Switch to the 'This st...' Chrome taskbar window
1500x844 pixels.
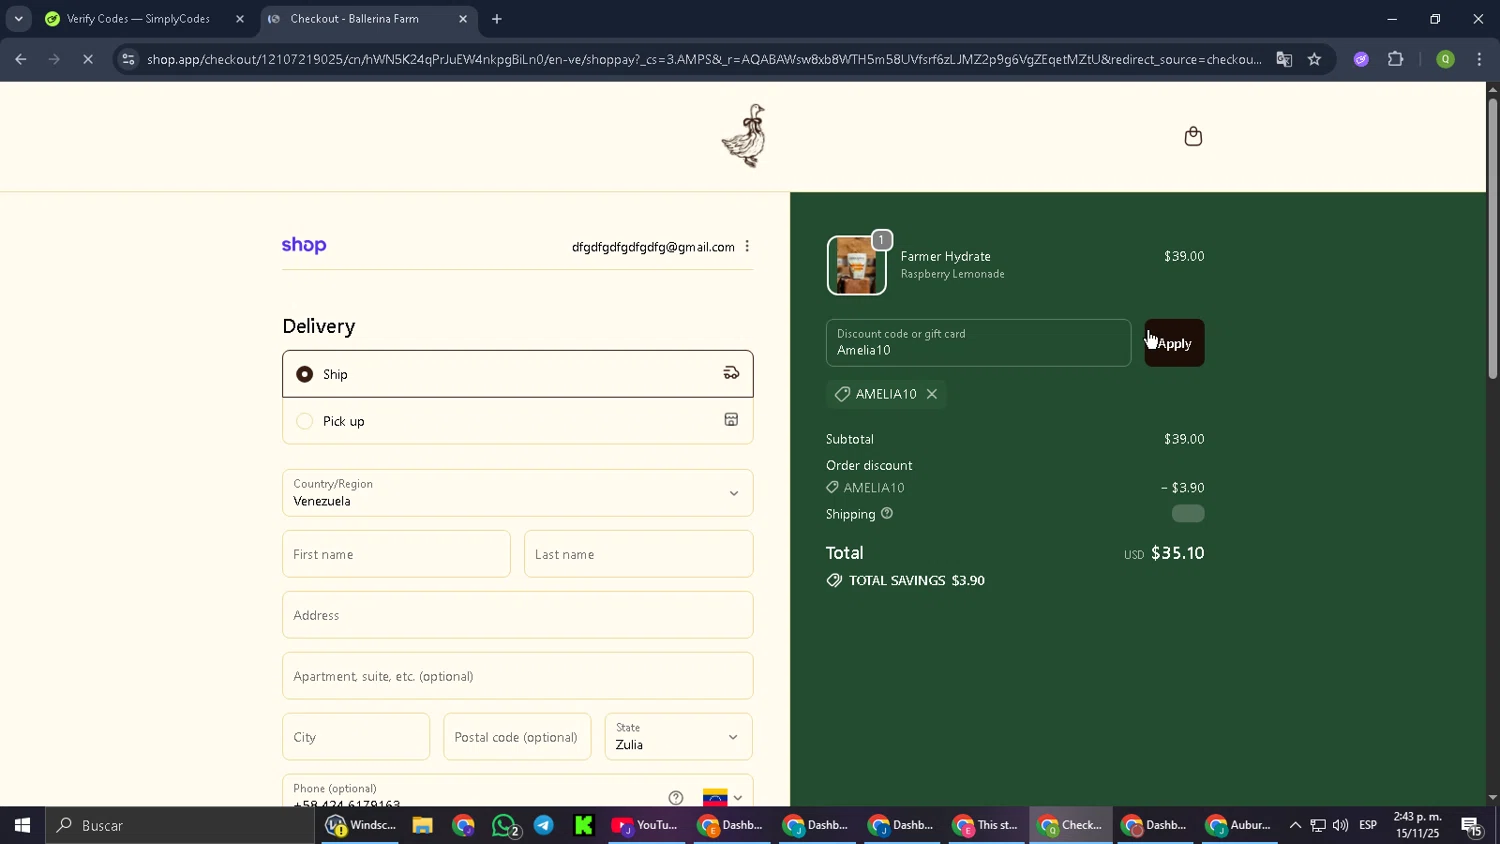coord(986,825)
